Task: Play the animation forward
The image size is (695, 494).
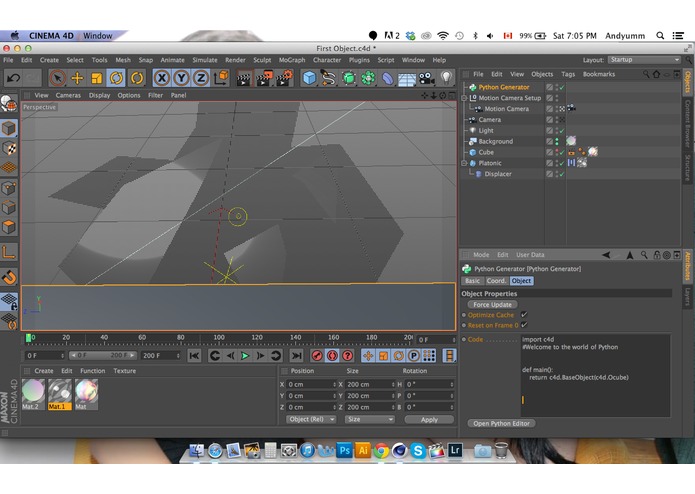Action: [245, 356]
